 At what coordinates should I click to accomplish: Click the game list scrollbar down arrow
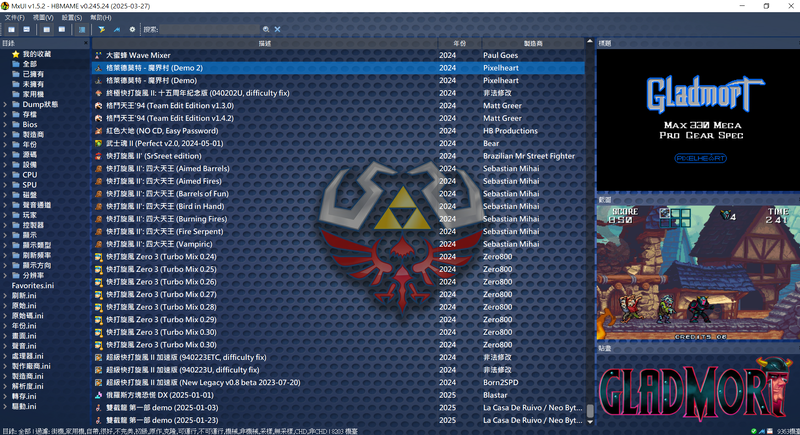point(590,422)
